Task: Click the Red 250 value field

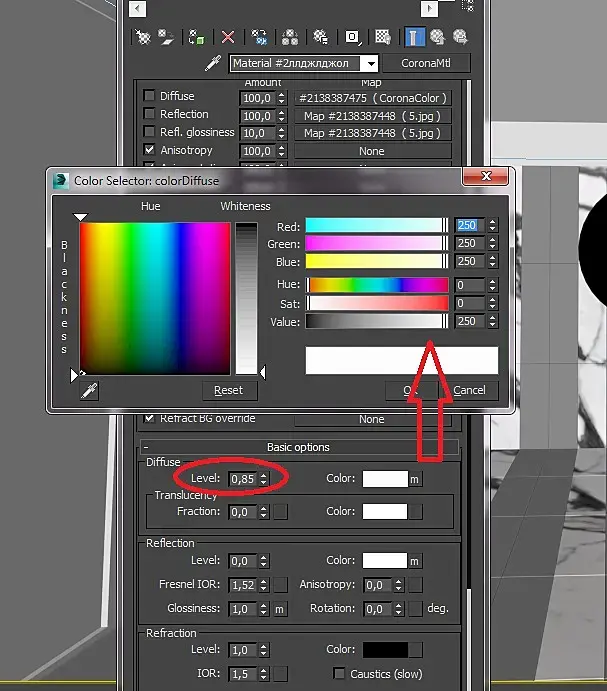Action: pos(470,225)
